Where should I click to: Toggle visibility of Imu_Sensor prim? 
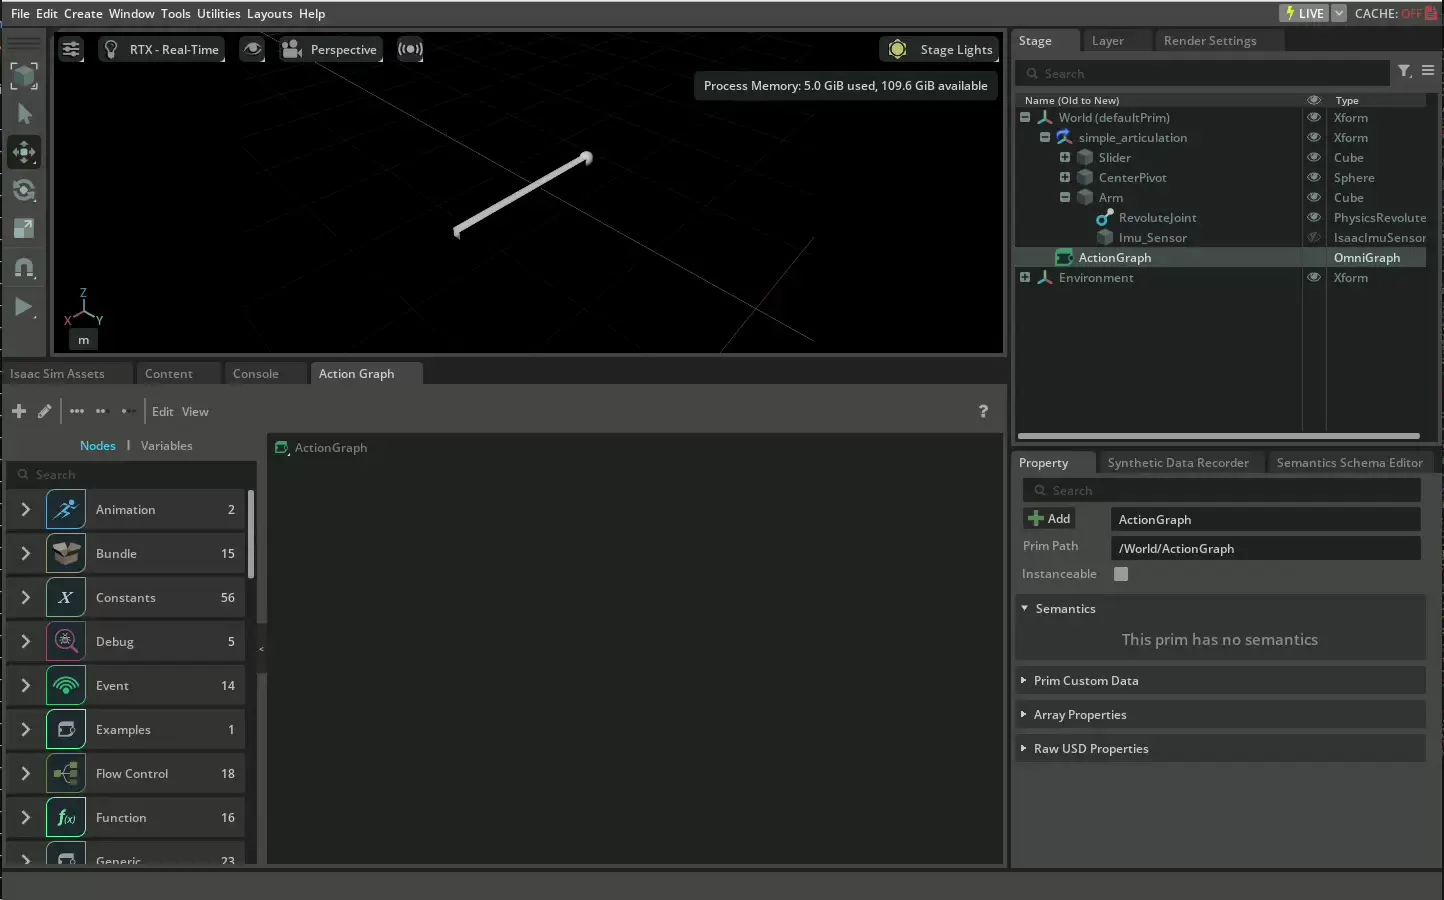click(x=1314, y=237)
